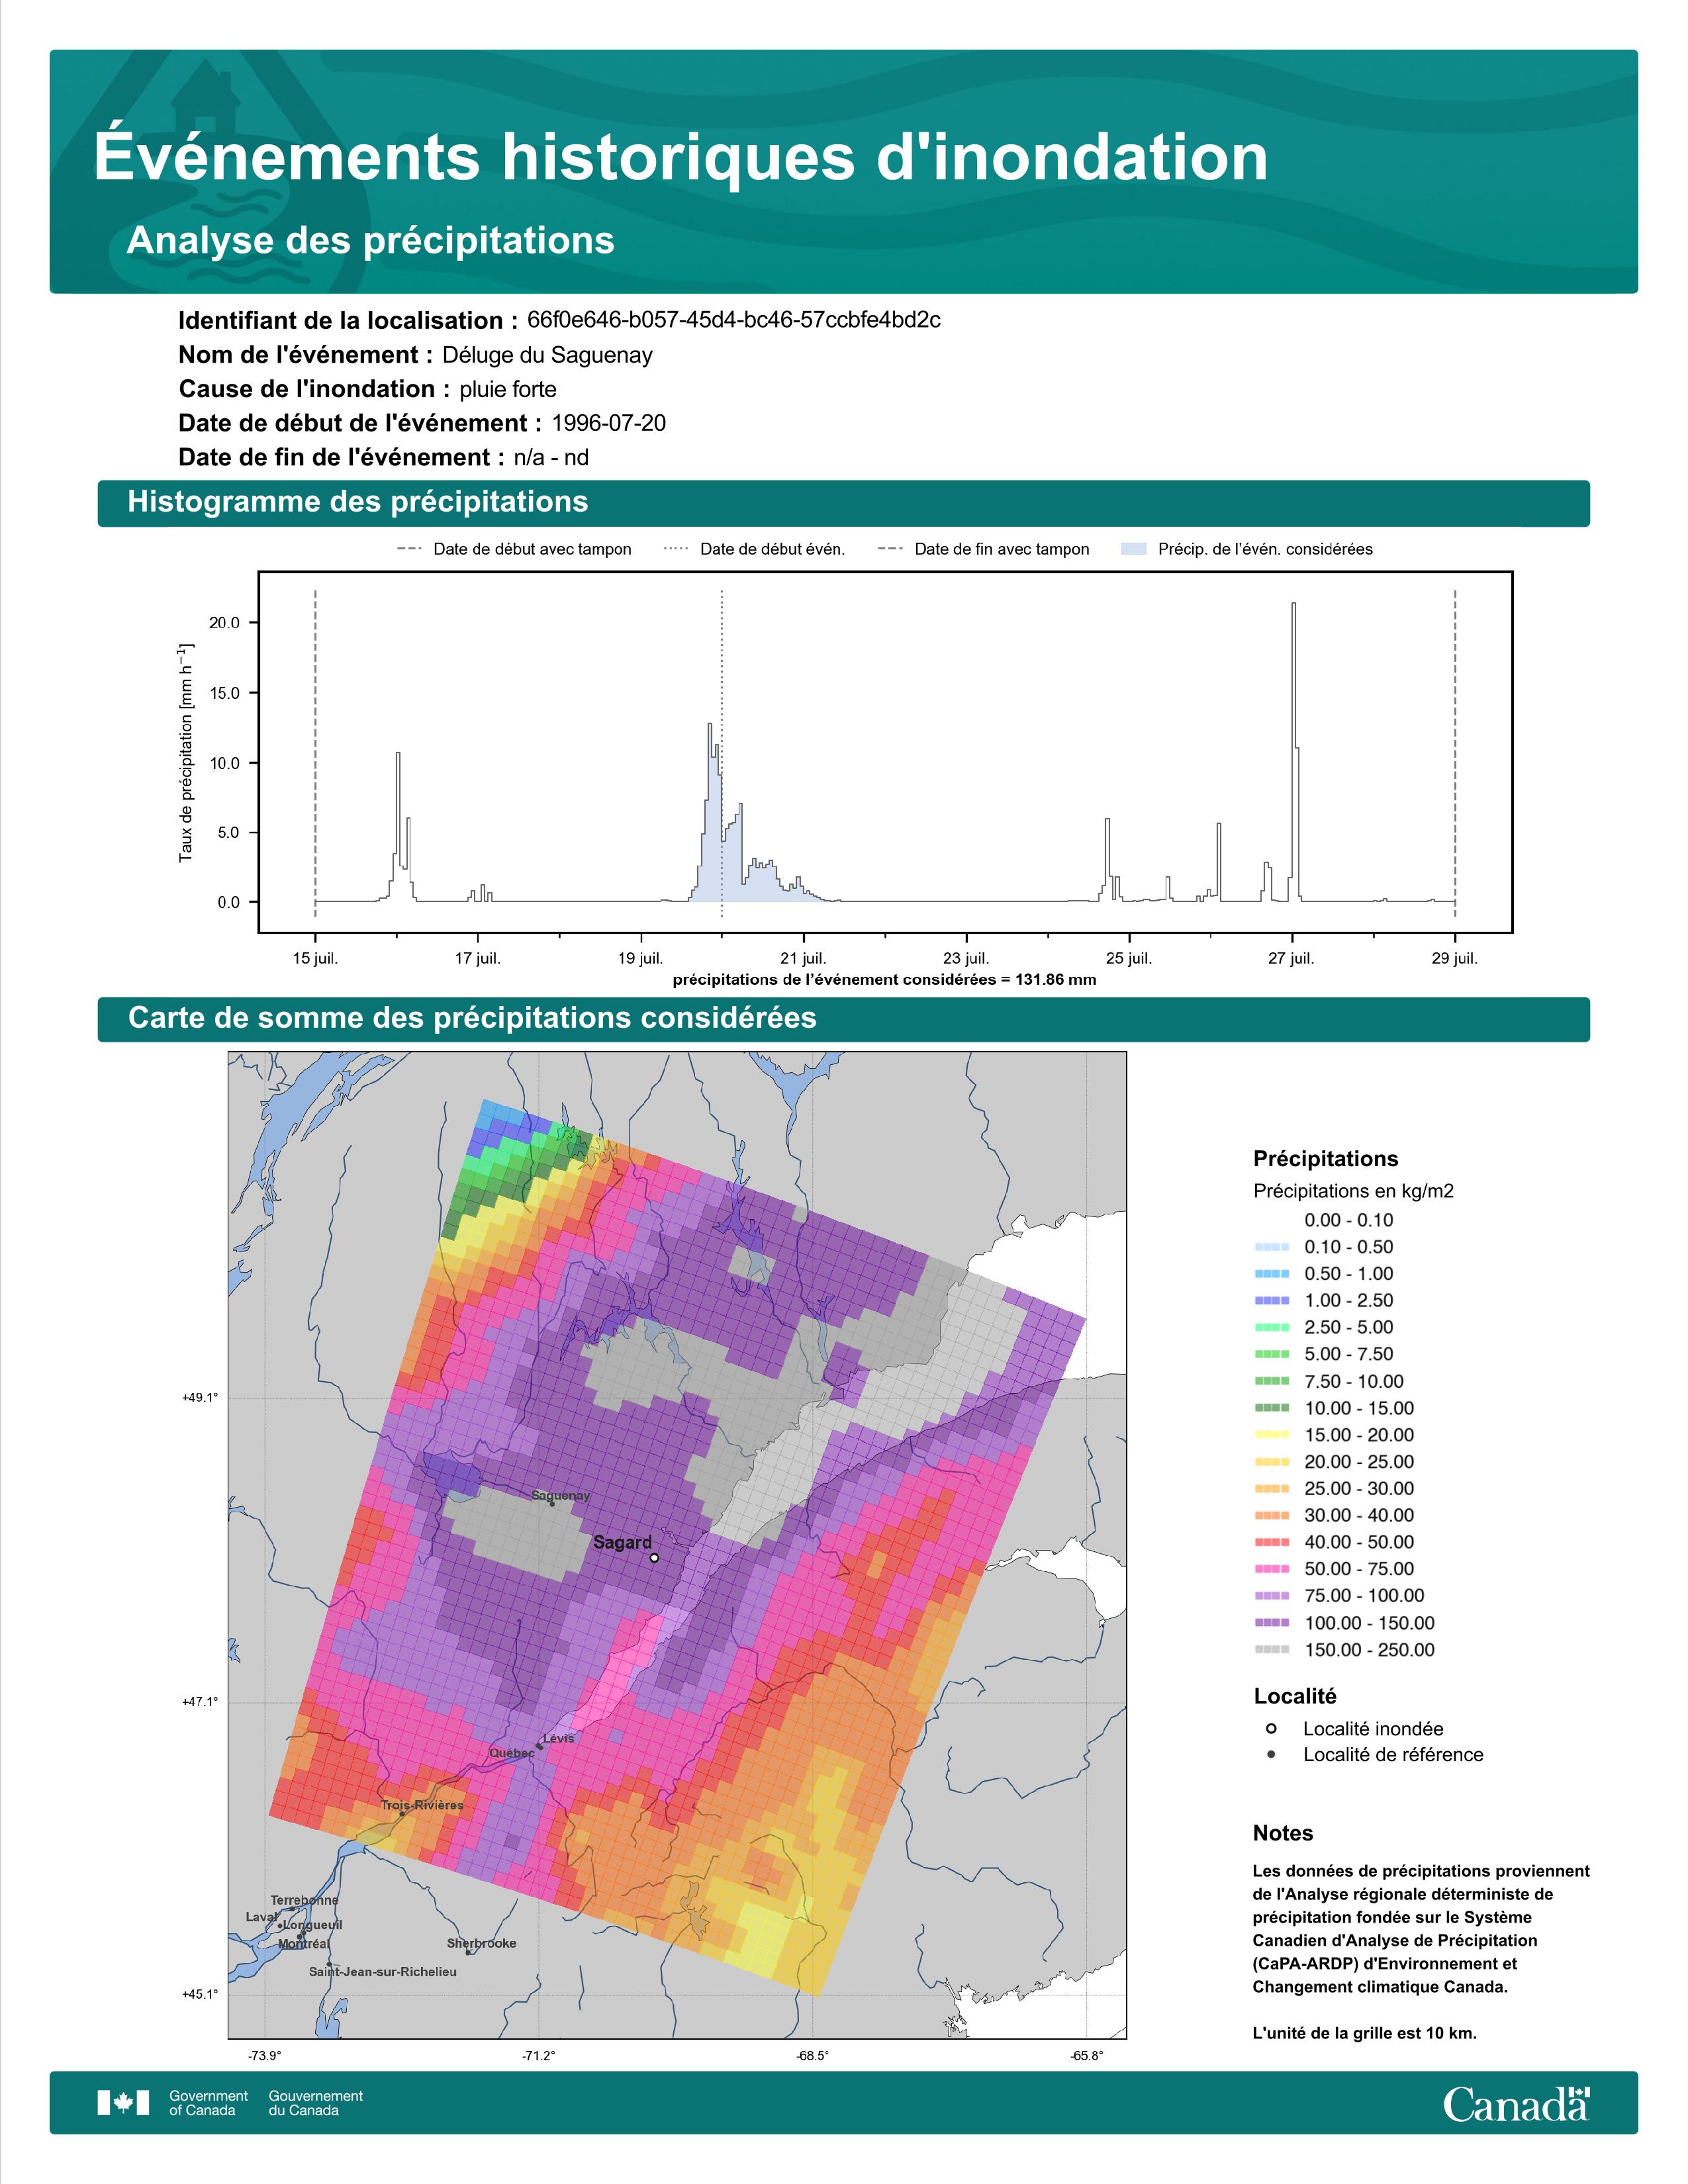Image resolution: width=1688 pixels, height=2184 pixels.
Task: Click the Trois-Rivières locality dot on map
Action: click(x=402, y=1814)
